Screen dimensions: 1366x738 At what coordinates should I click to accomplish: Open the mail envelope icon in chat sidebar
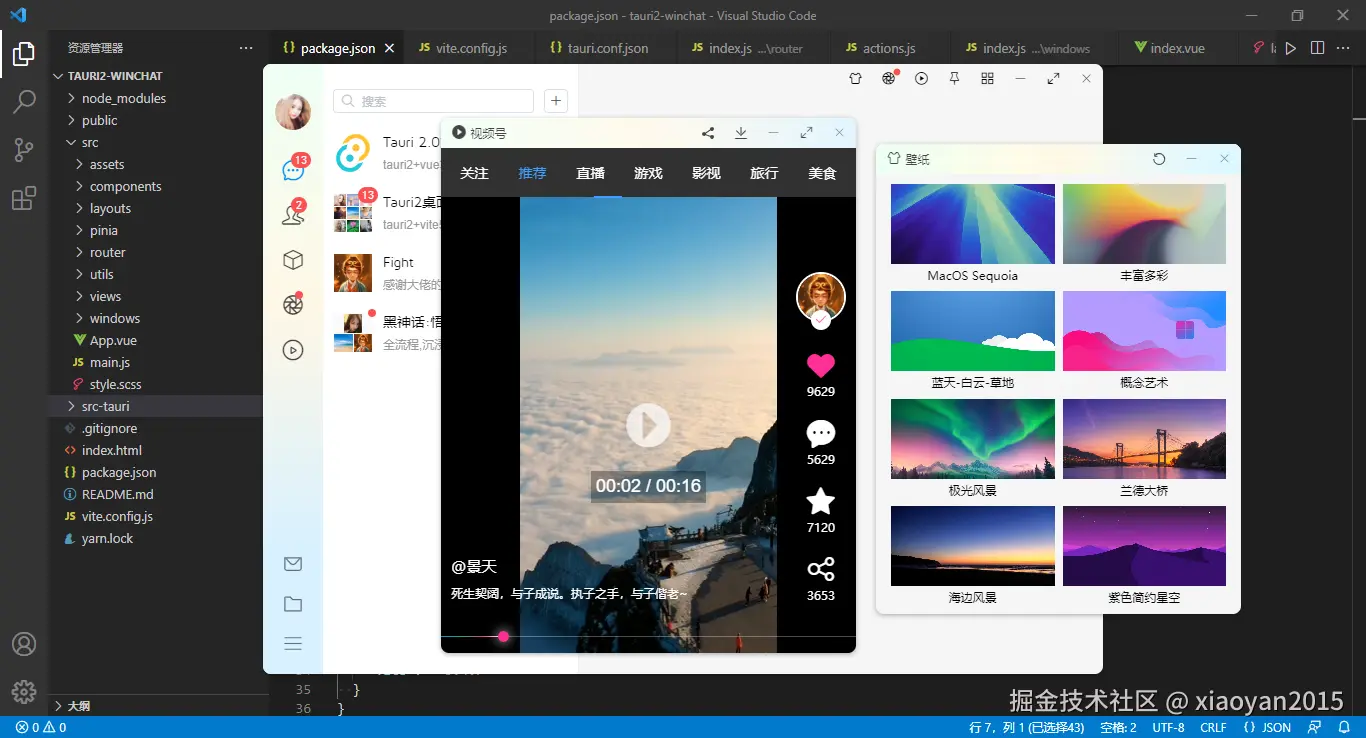pos(292,563)
